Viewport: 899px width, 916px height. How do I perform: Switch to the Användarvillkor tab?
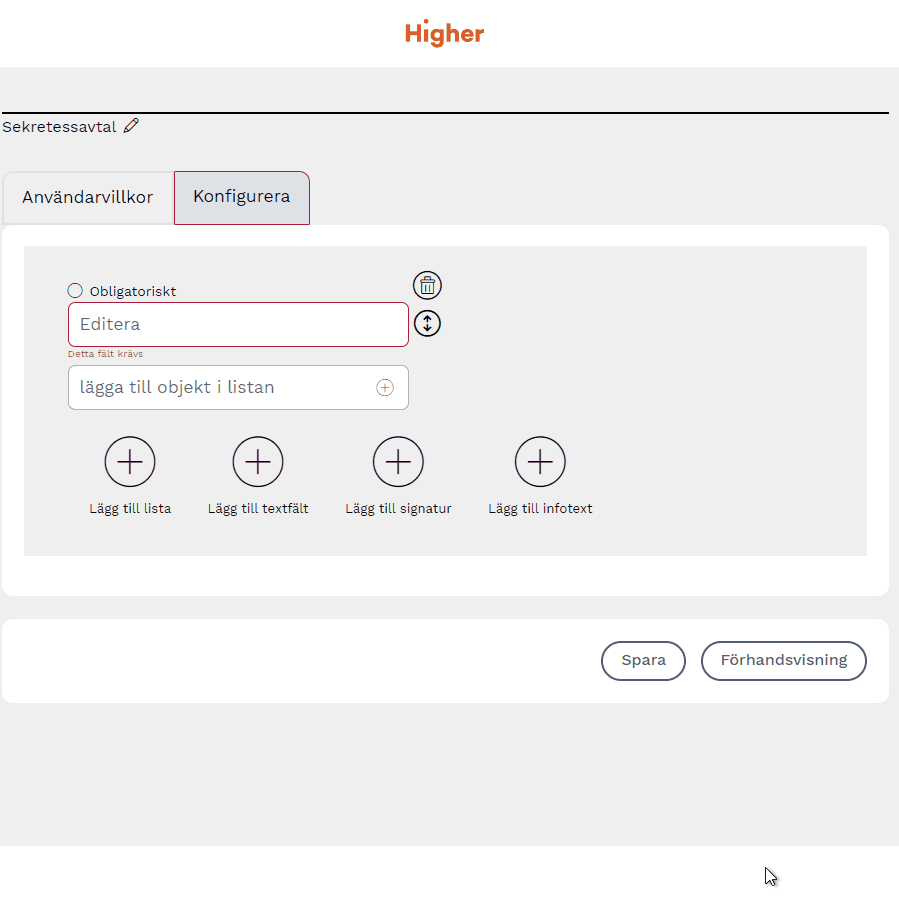tap(88, 197)
